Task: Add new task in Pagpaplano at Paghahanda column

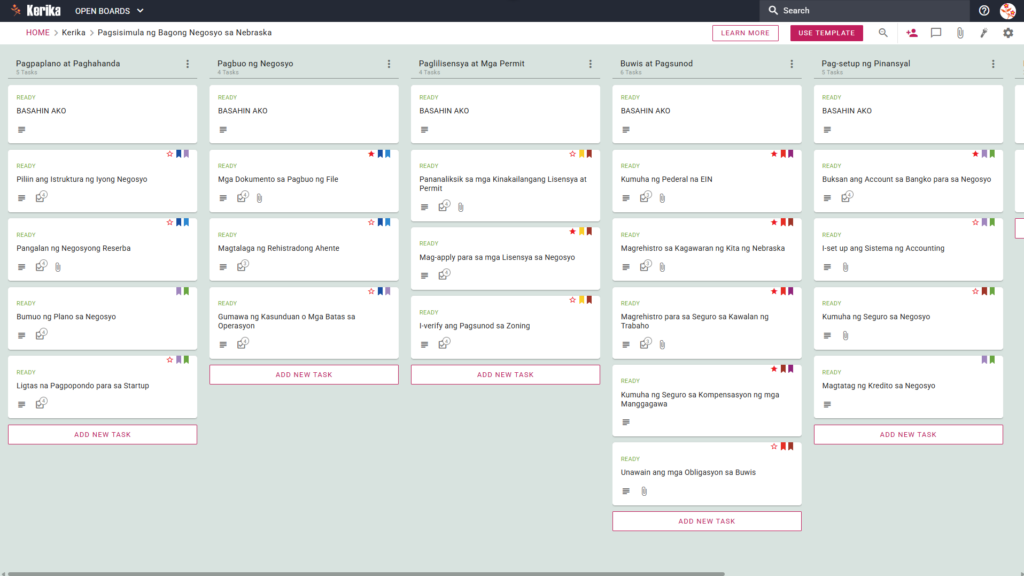Action: pos(103,434)
